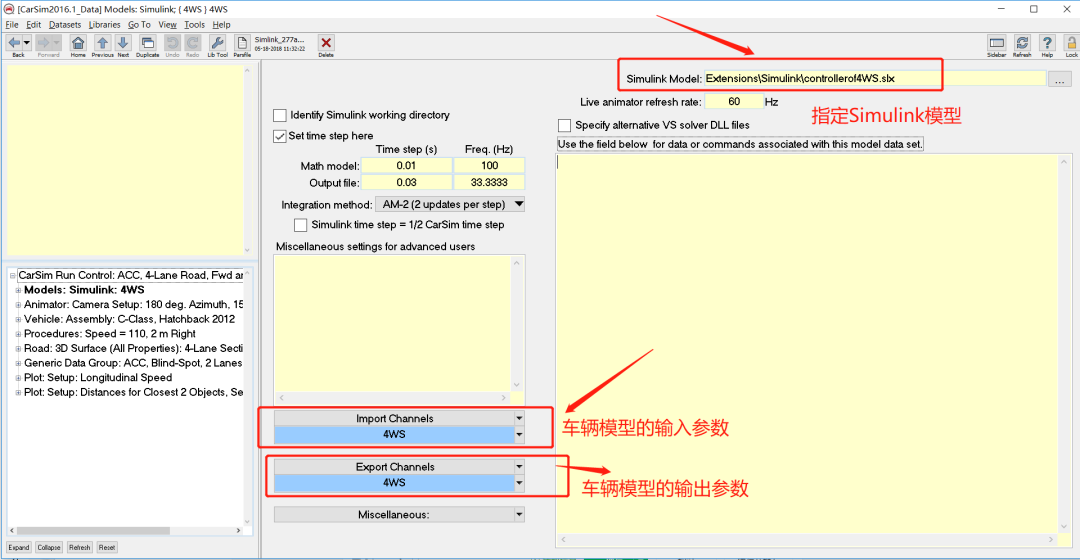Open Integration method dropdown
Viewport: 1080px width, 560px height.
tap(450, 205)
